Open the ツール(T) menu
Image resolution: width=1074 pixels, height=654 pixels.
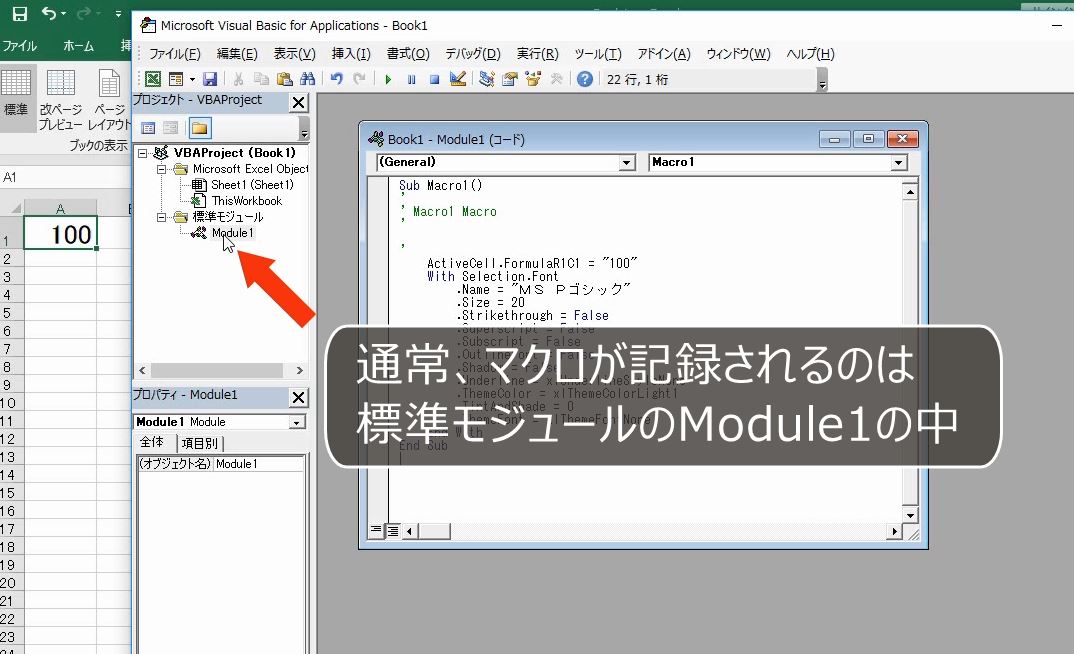pos(598,53)
